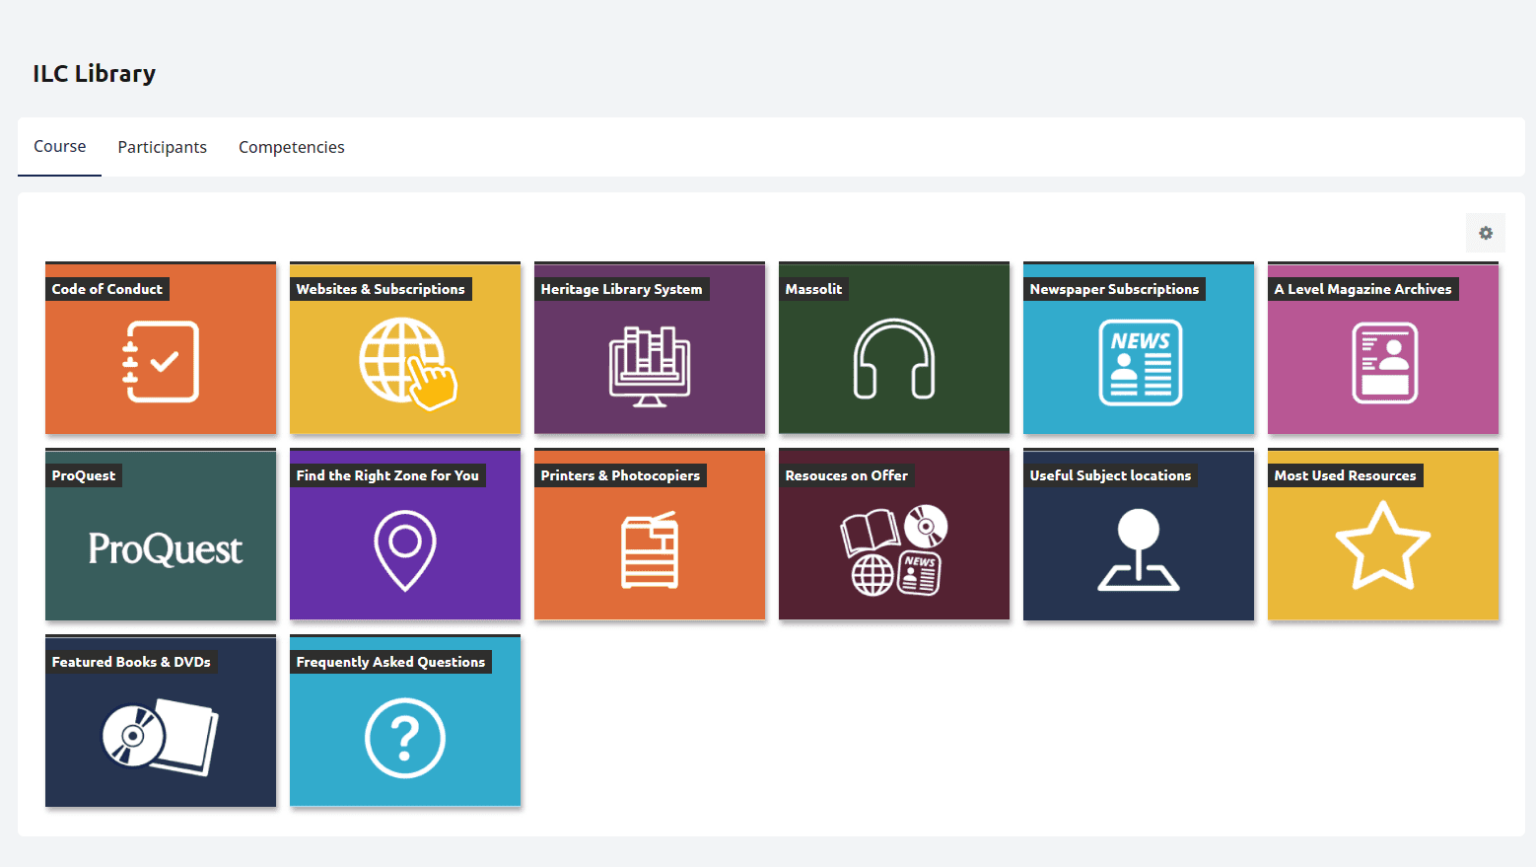1536x867 pixels.
Task: Click the A Level Magazine Archives tile
Action: tap(1383, 348)
